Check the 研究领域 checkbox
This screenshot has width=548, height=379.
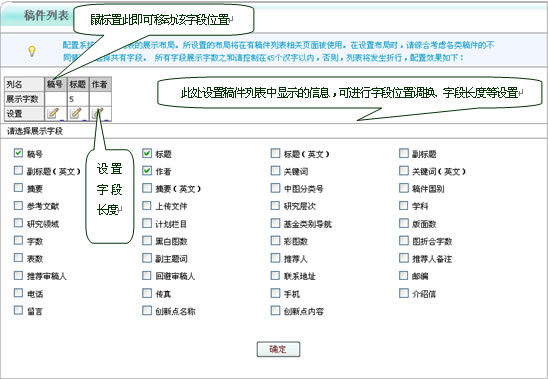18,223
